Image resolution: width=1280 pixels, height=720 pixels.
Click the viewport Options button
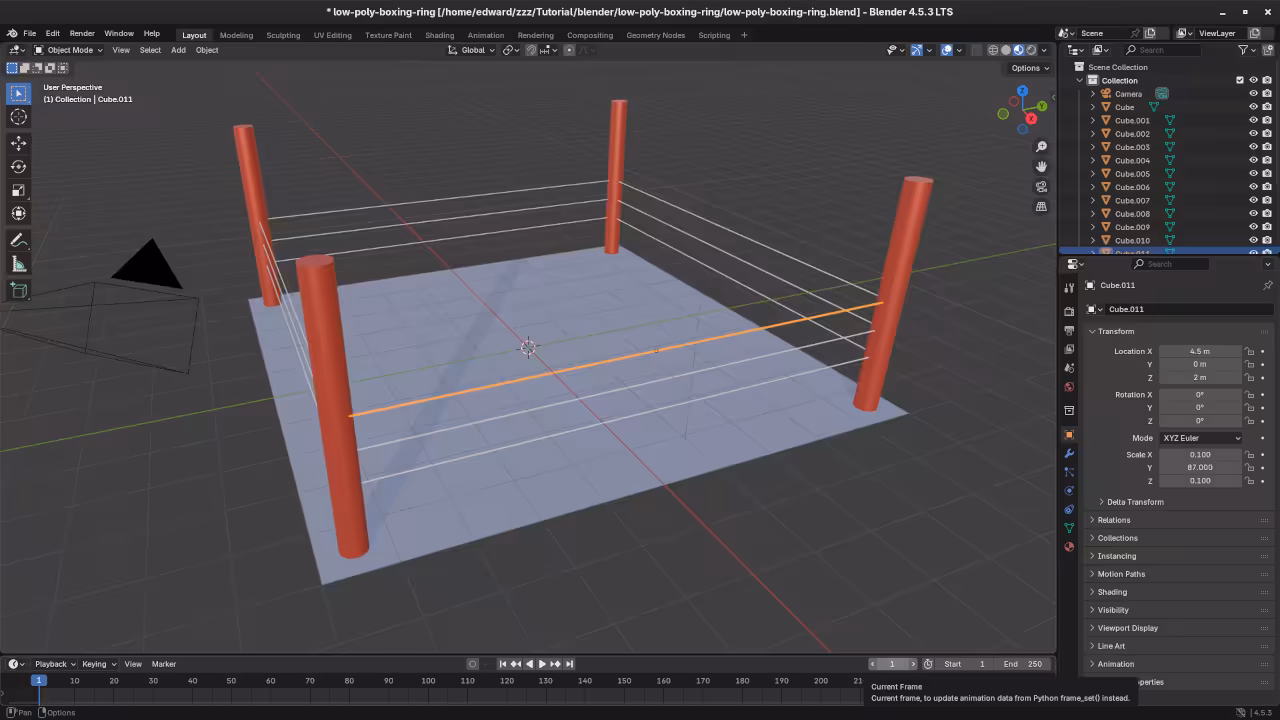tap(1029, 68)
